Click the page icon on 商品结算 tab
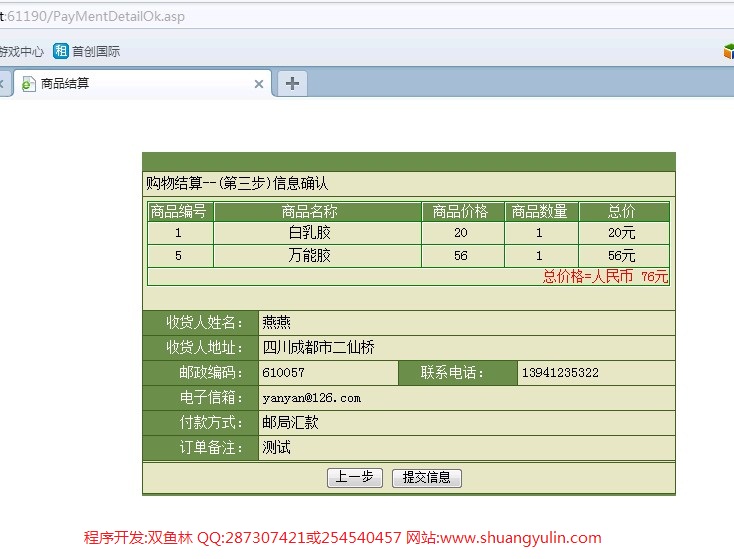Image resolution: width=734 pixels, height=559 pixels. (29, 84)
